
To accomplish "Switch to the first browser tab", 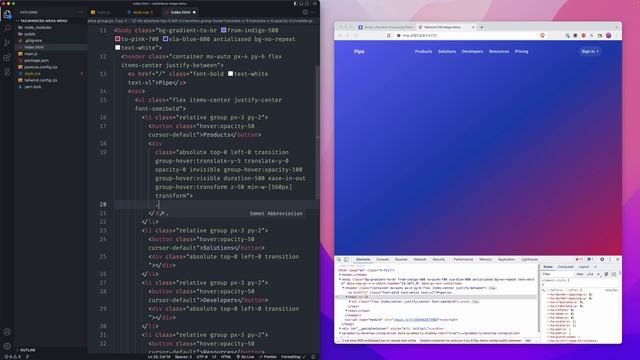I will tap(385, 27).
